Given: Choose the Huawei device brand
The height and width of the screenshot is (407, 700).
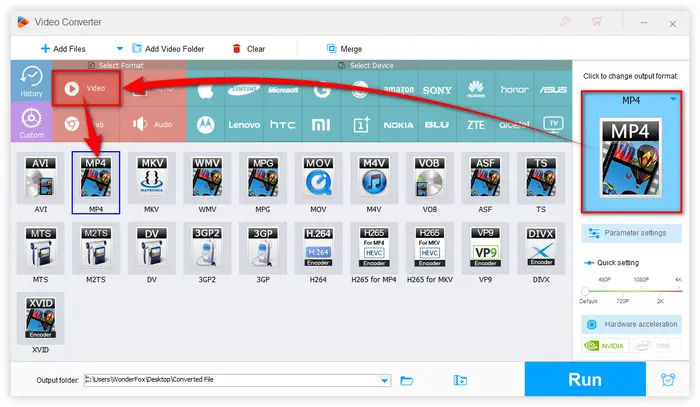Looking at the screenshot, I should click(476, 90).
